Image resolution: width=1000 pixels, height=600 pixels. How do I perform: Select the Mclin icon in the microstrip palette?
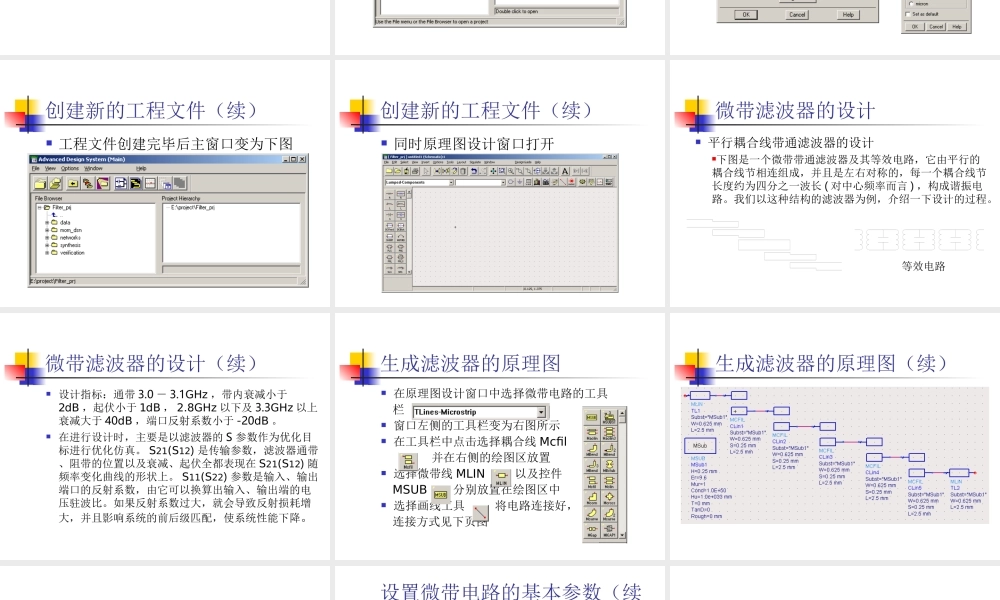609,481
